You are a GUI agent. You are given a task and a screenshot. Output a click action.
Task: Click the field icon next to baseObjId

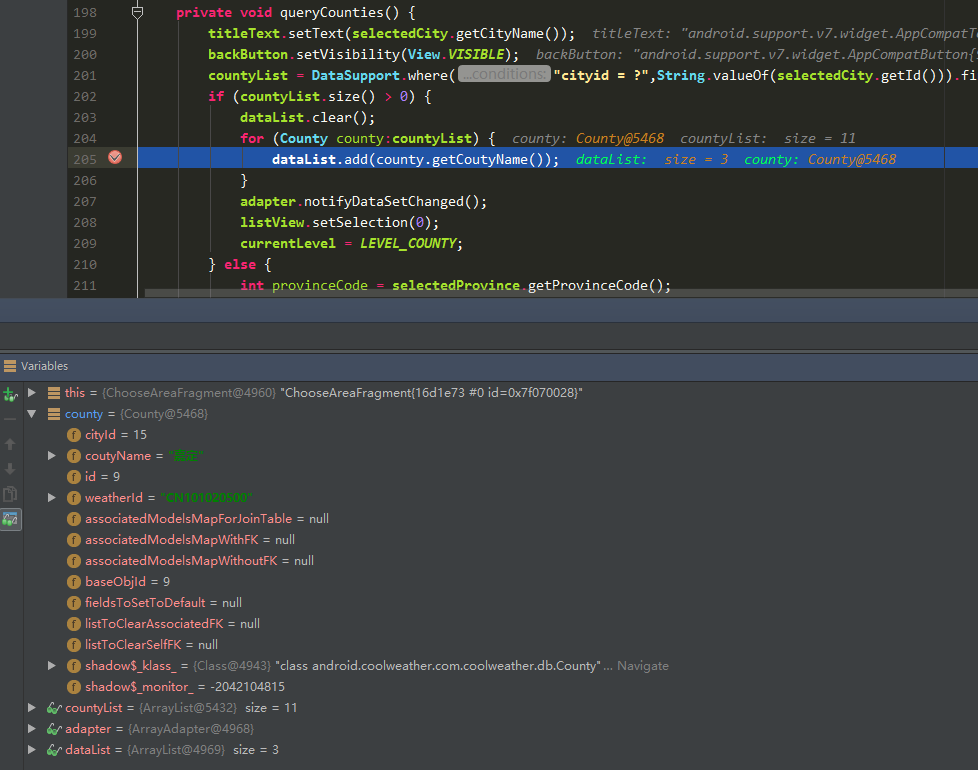point(74,582)
